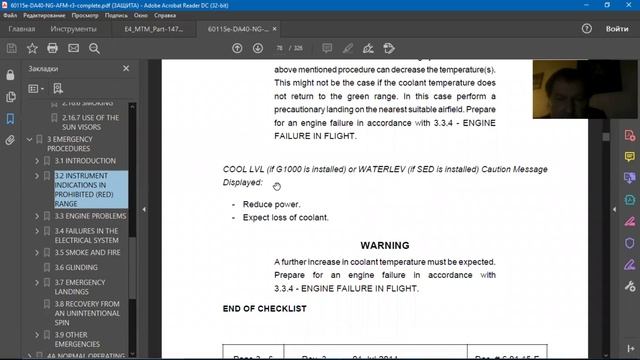
Task: Open the Справка menu
Action: point(165,16)
